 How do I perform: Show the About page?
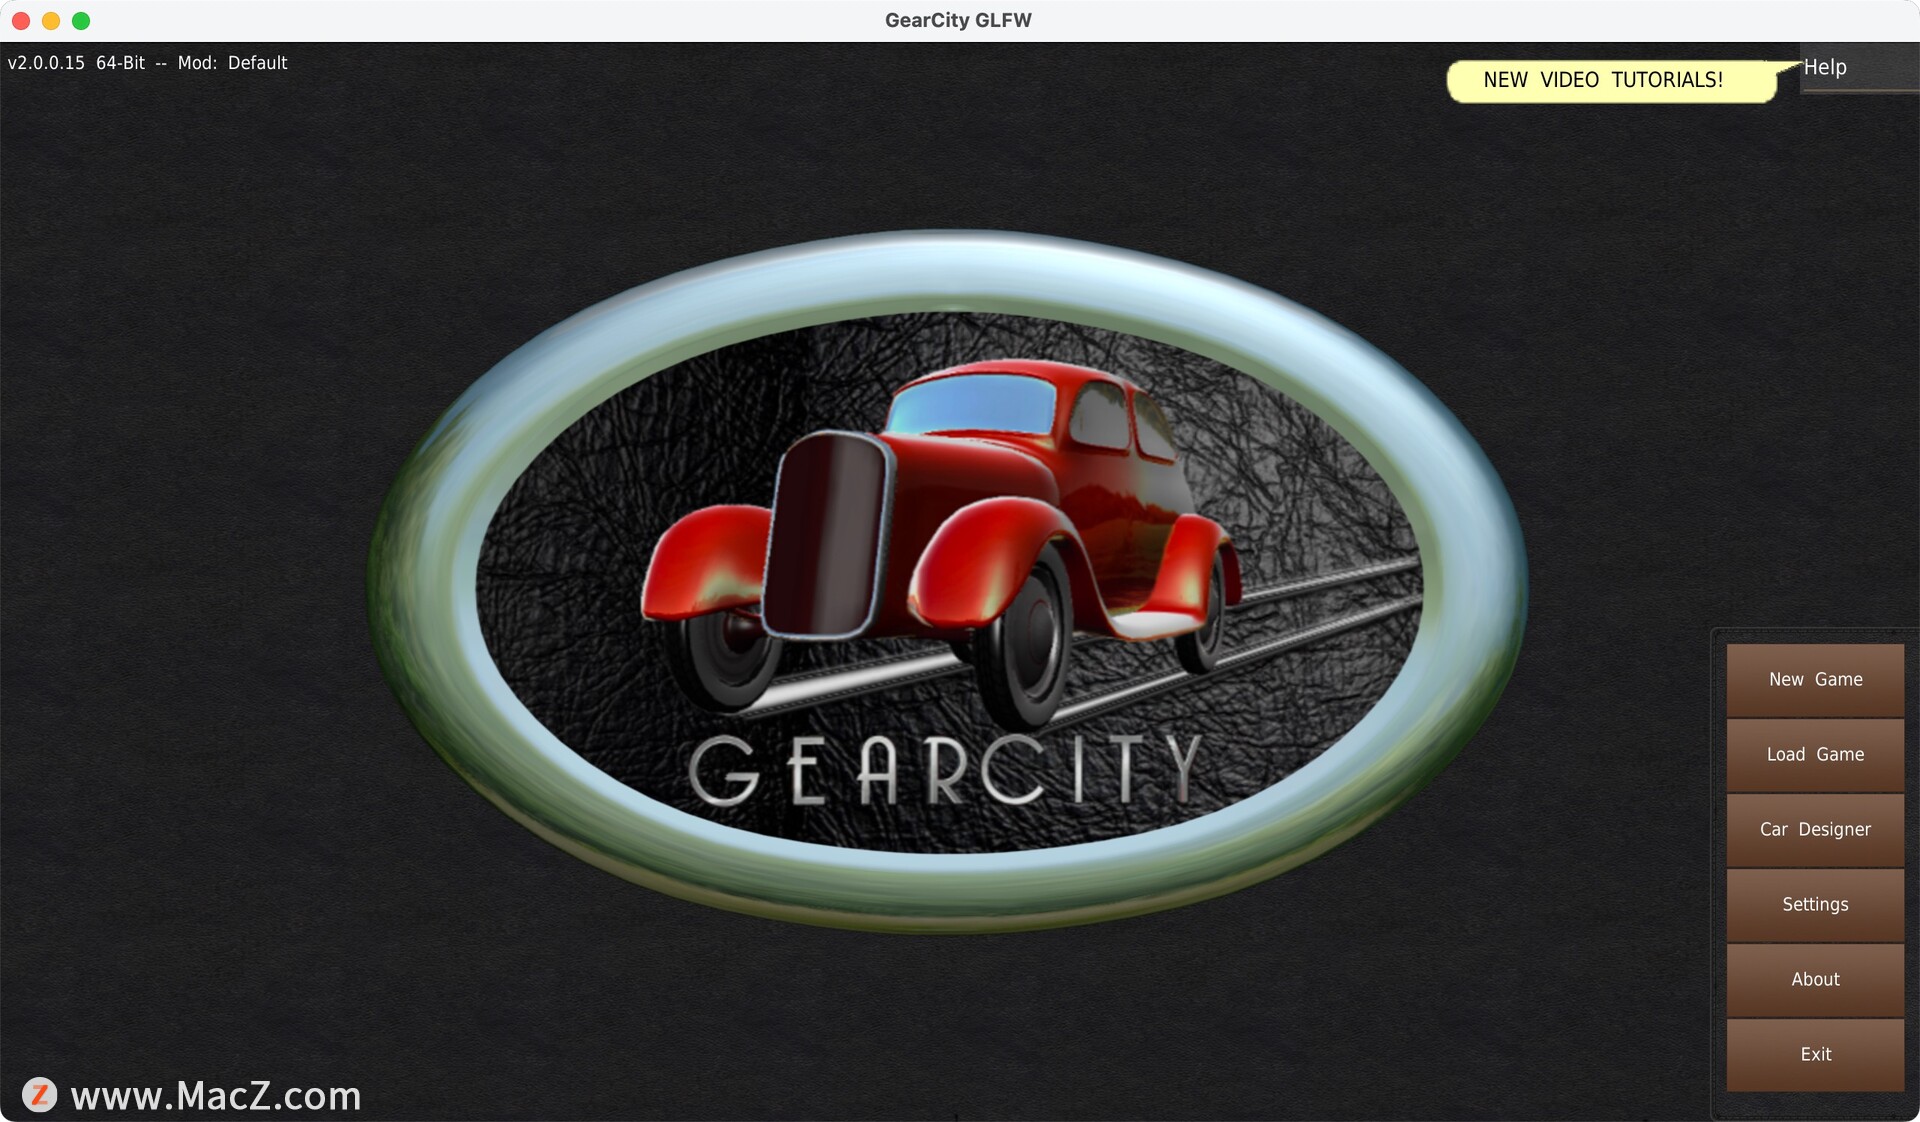[x=1815, y=980]
